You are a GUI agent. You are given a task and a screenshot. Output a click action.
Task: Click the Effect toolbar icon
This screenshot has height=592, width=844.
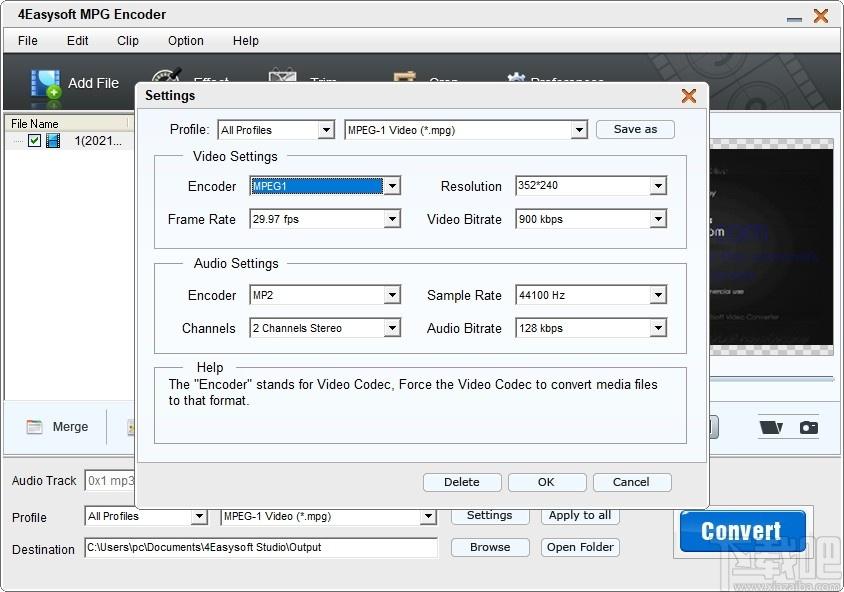click(166, 75)
